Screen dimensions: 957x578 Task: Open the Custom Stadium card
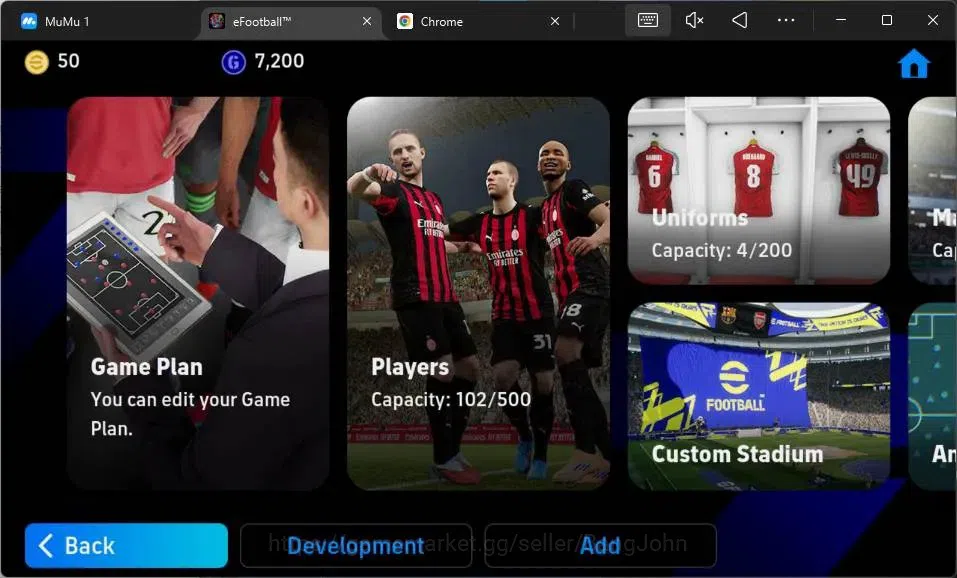tap(759, 396)
